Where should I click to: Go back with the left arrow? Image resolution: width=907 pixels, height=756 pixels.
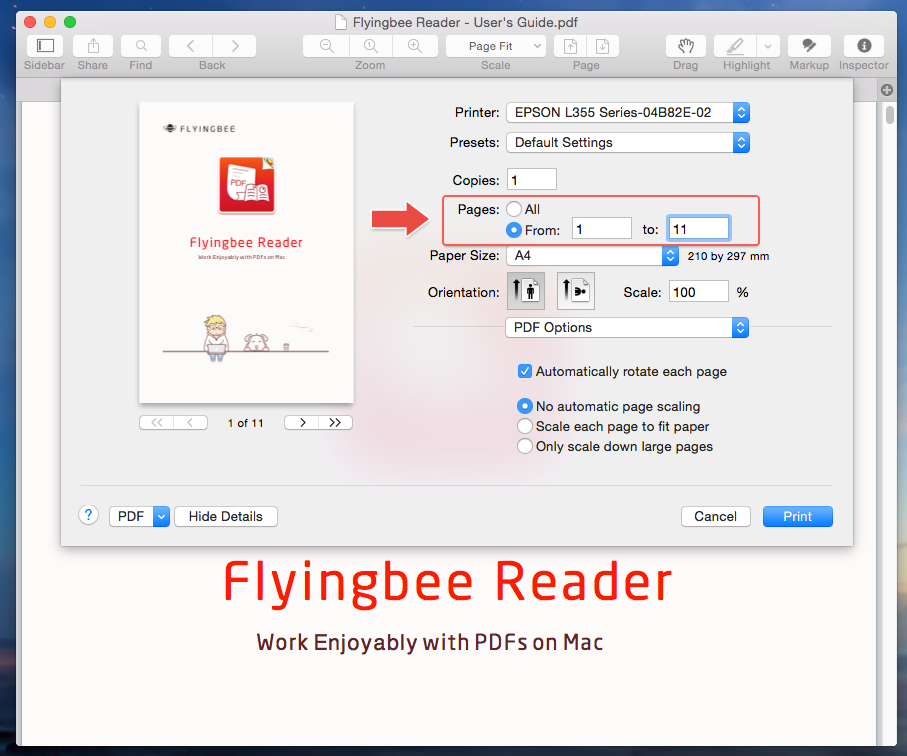click(190, 46)
